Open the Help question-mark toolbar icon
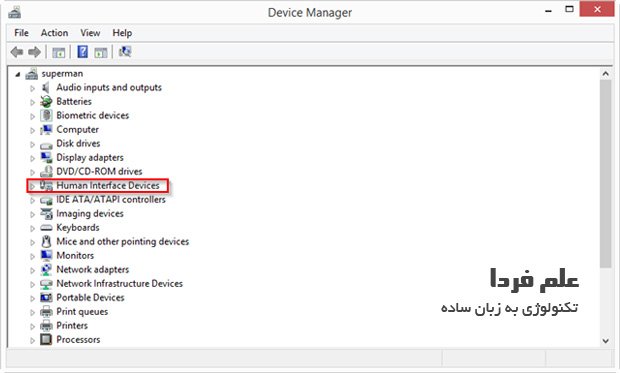620x373 pixels. (x=83, y=51)
